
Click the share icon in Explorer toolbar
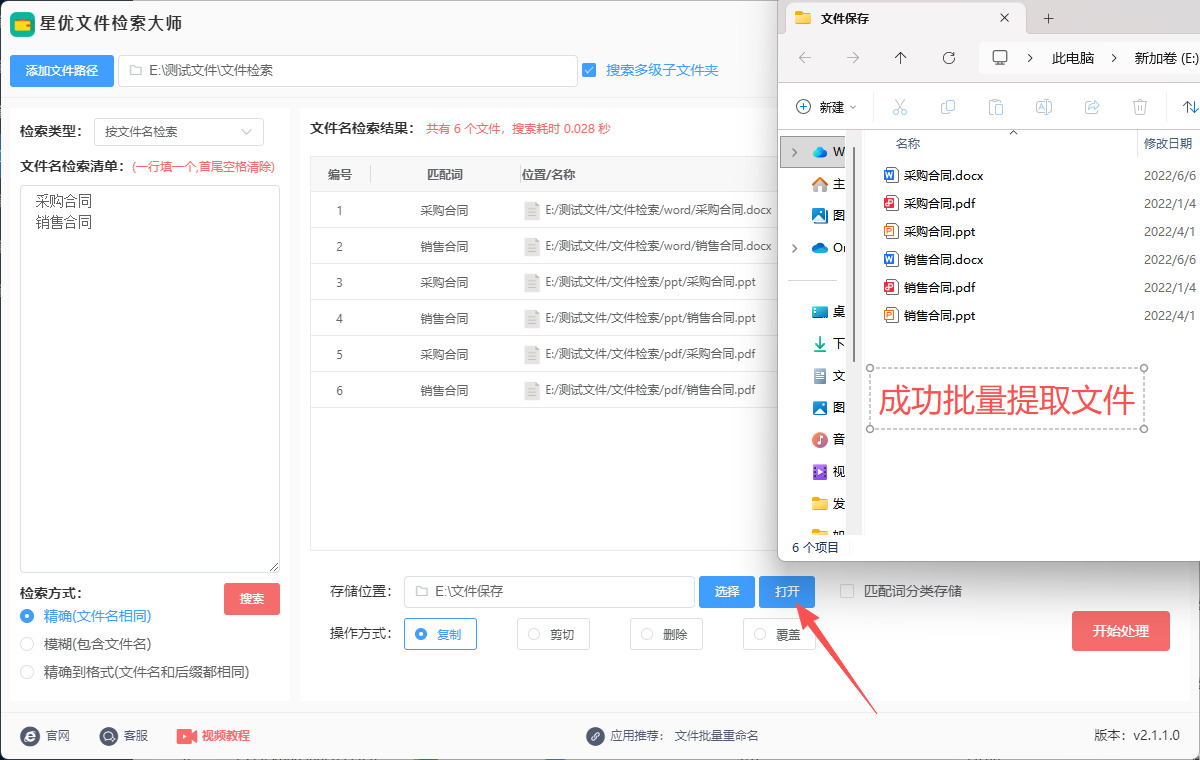[x=1092, y=107]
